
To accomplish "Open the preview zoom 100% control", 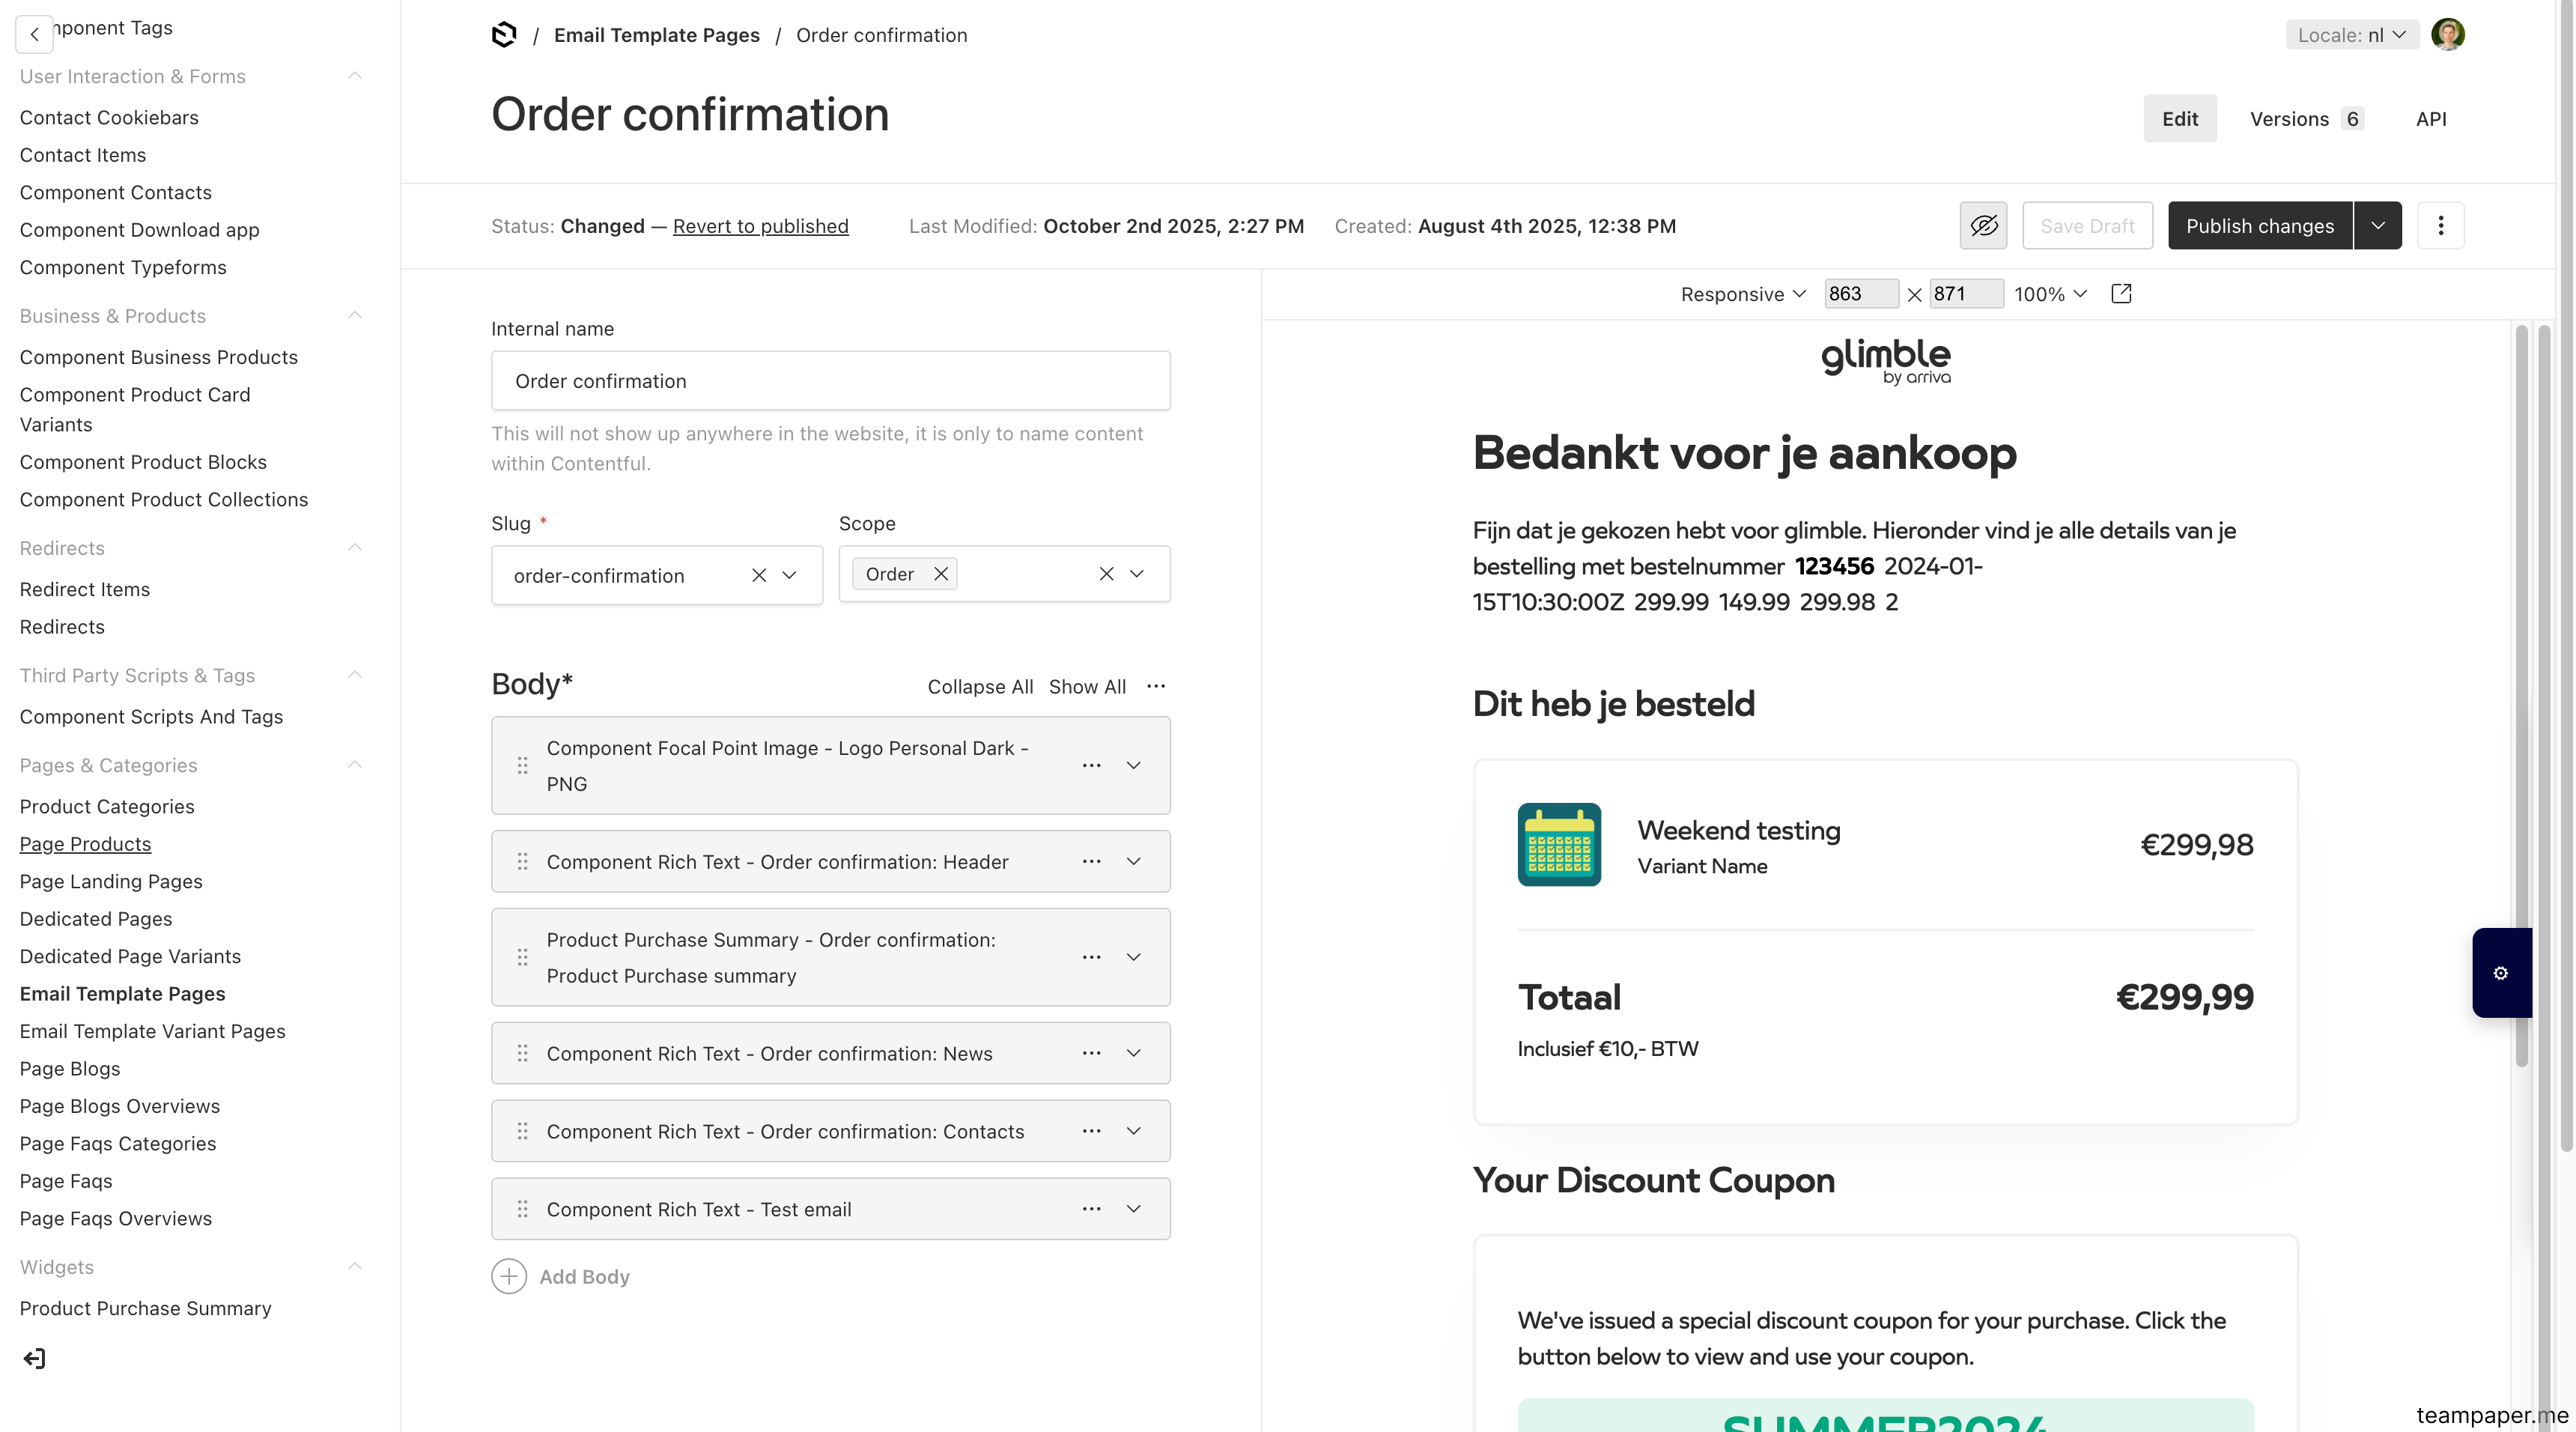I will (2050, 294).
